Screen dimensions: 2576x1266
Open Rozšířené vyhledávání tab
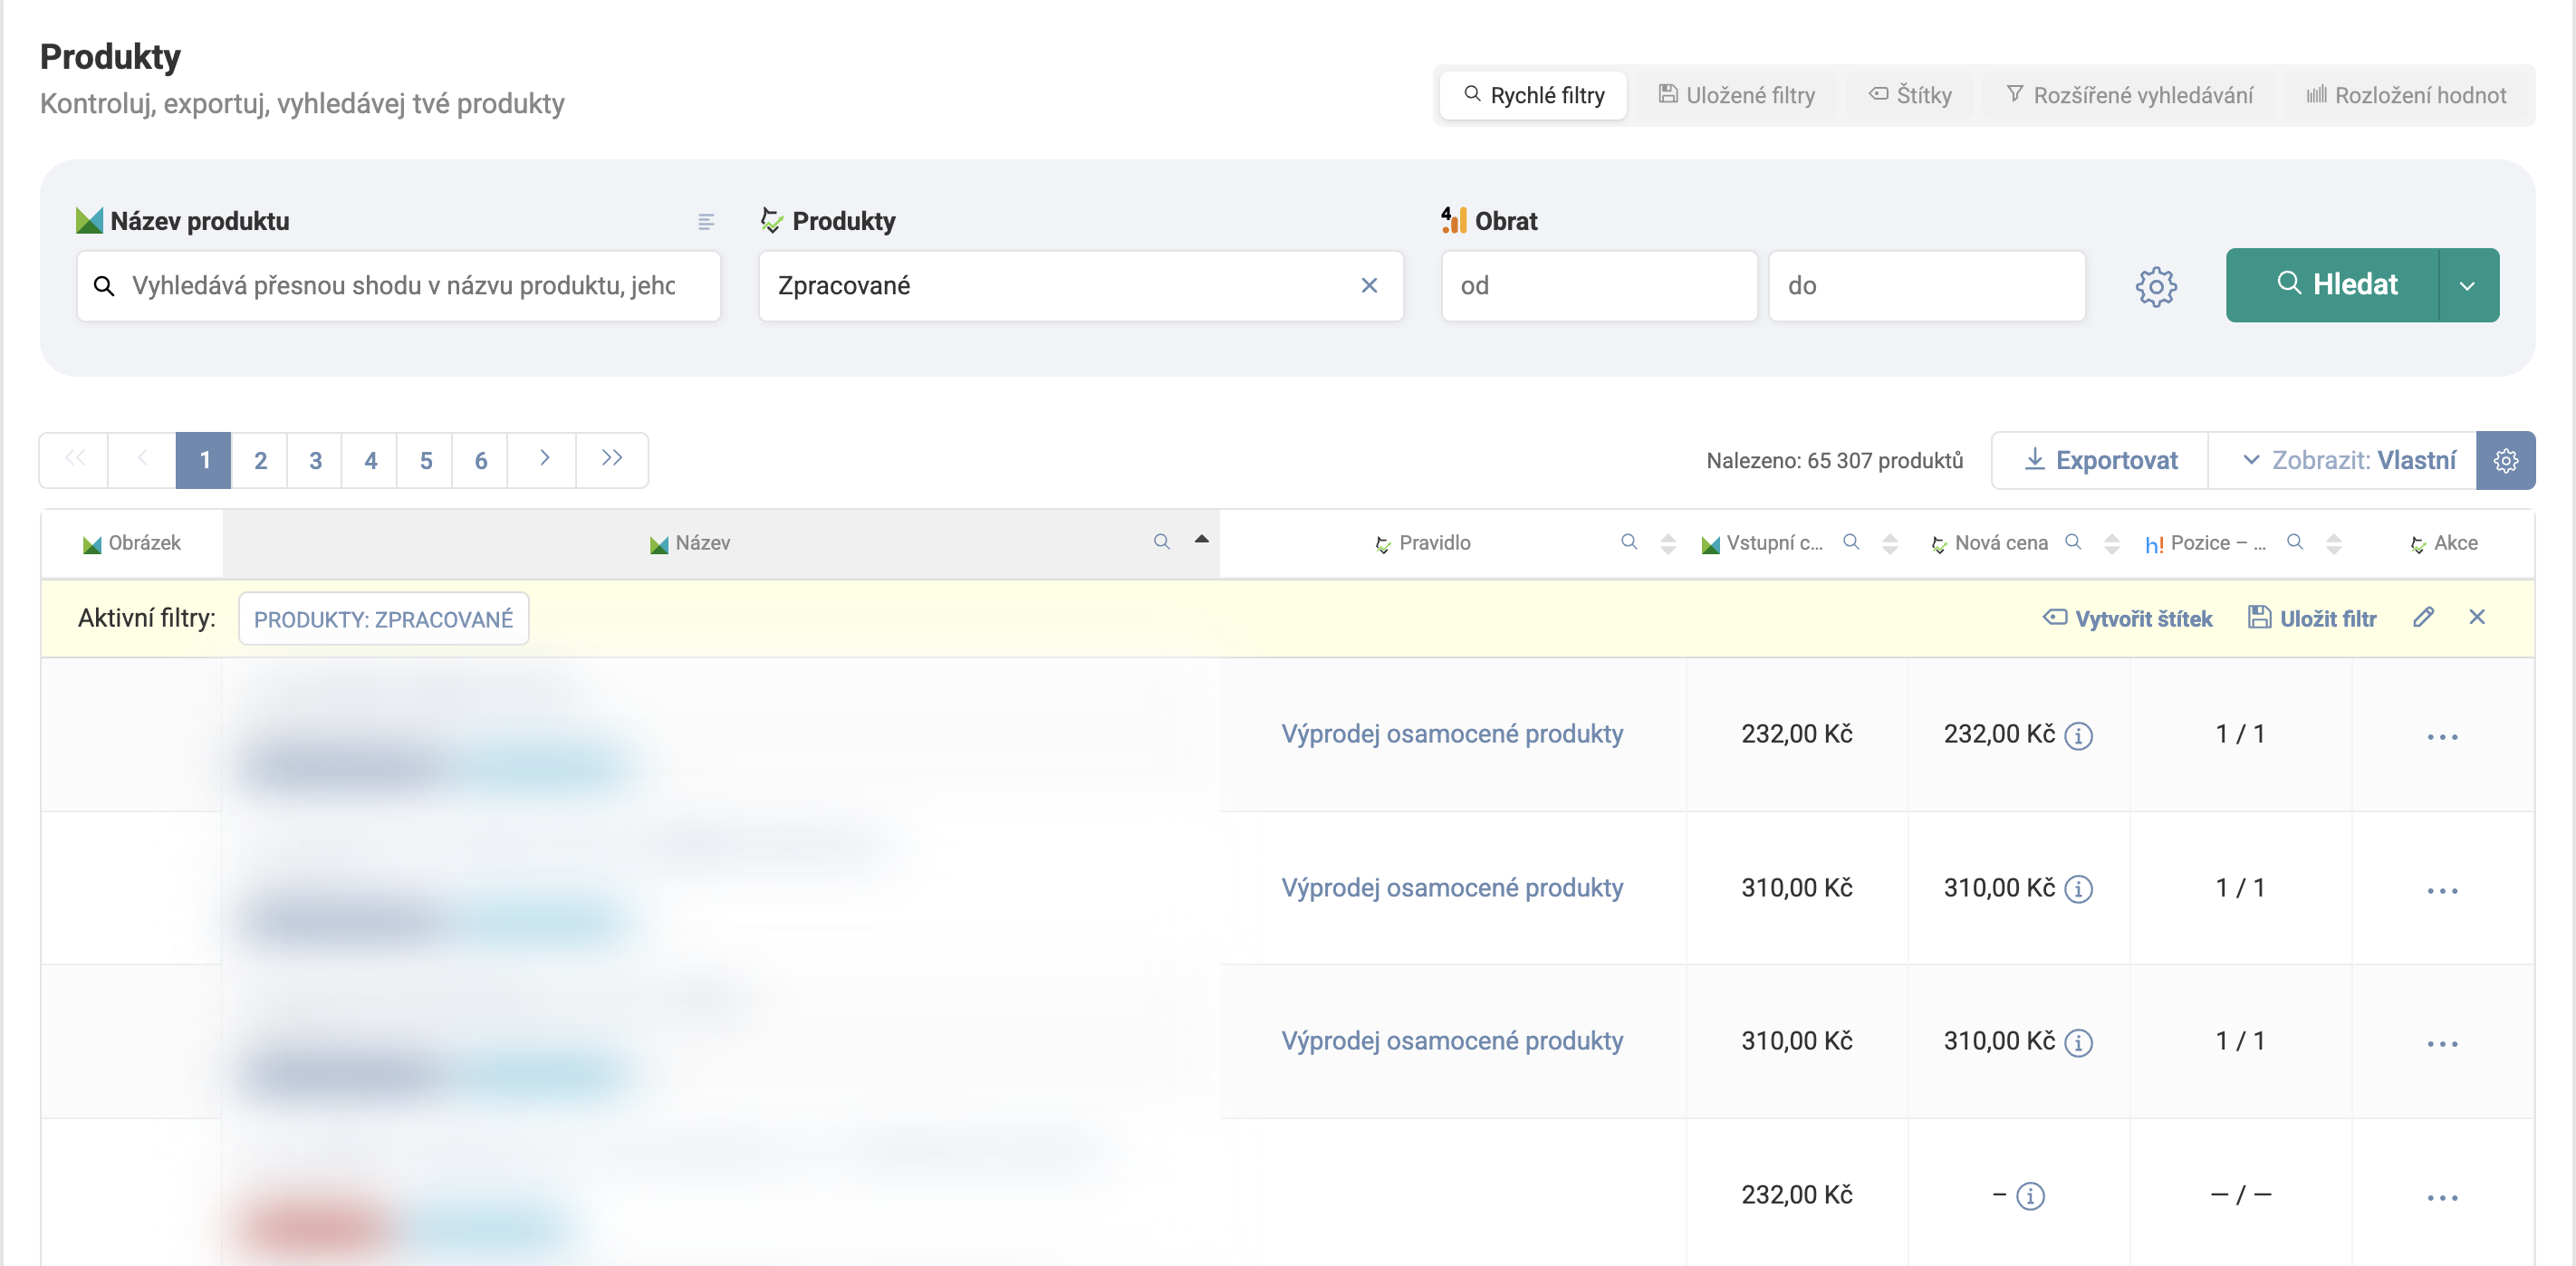pos(2129,95)
